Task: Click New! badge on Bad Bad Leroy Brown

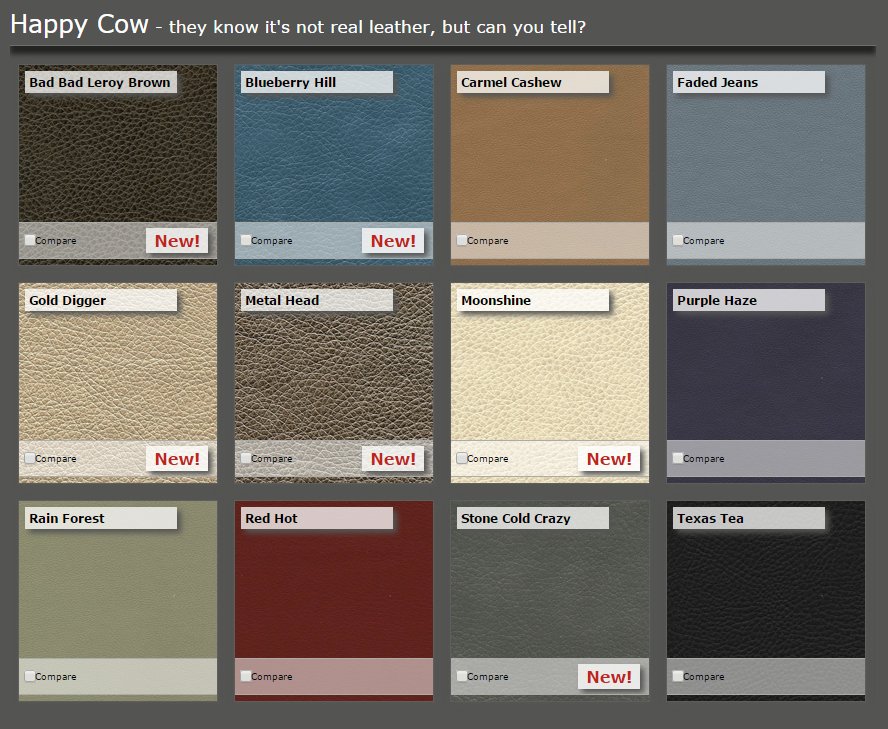Action: pos(177,241)
